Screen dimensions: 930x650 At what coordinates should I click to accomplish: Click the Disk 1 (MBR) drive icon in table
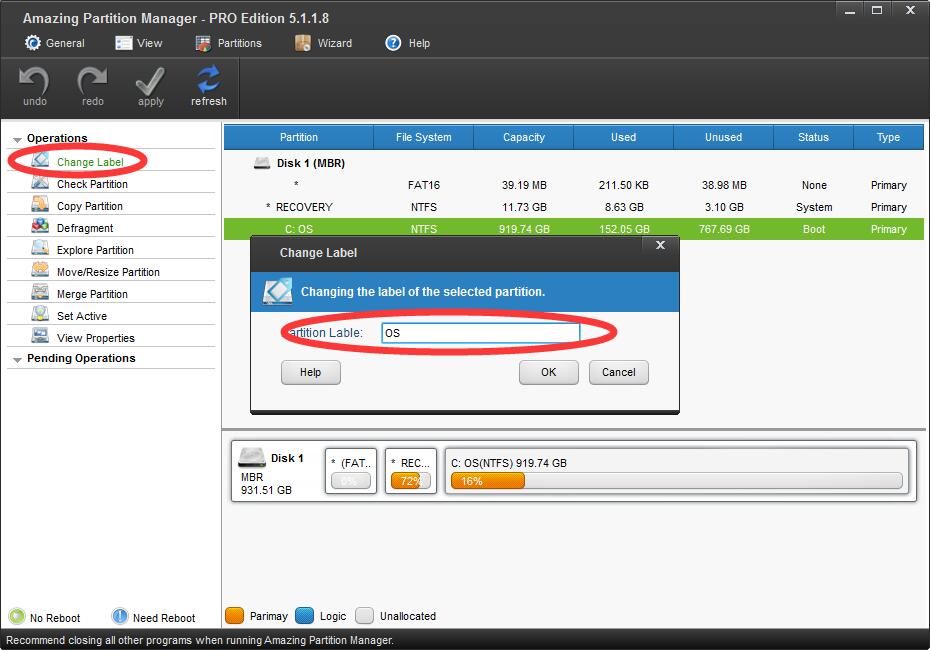coord(262,163)
